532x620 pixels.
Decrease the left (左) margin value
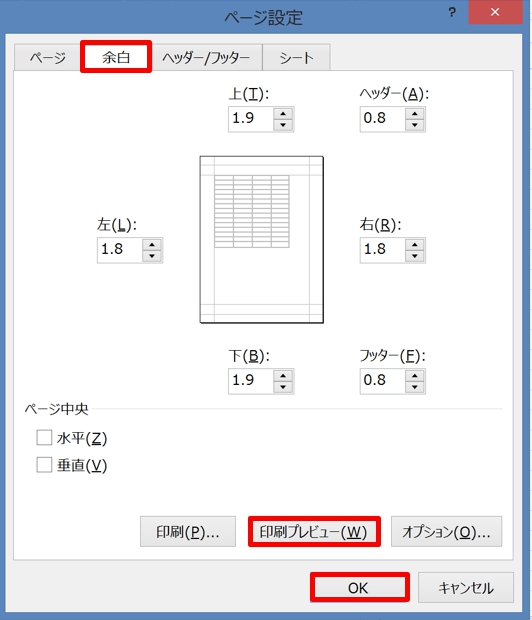[152, 256]
